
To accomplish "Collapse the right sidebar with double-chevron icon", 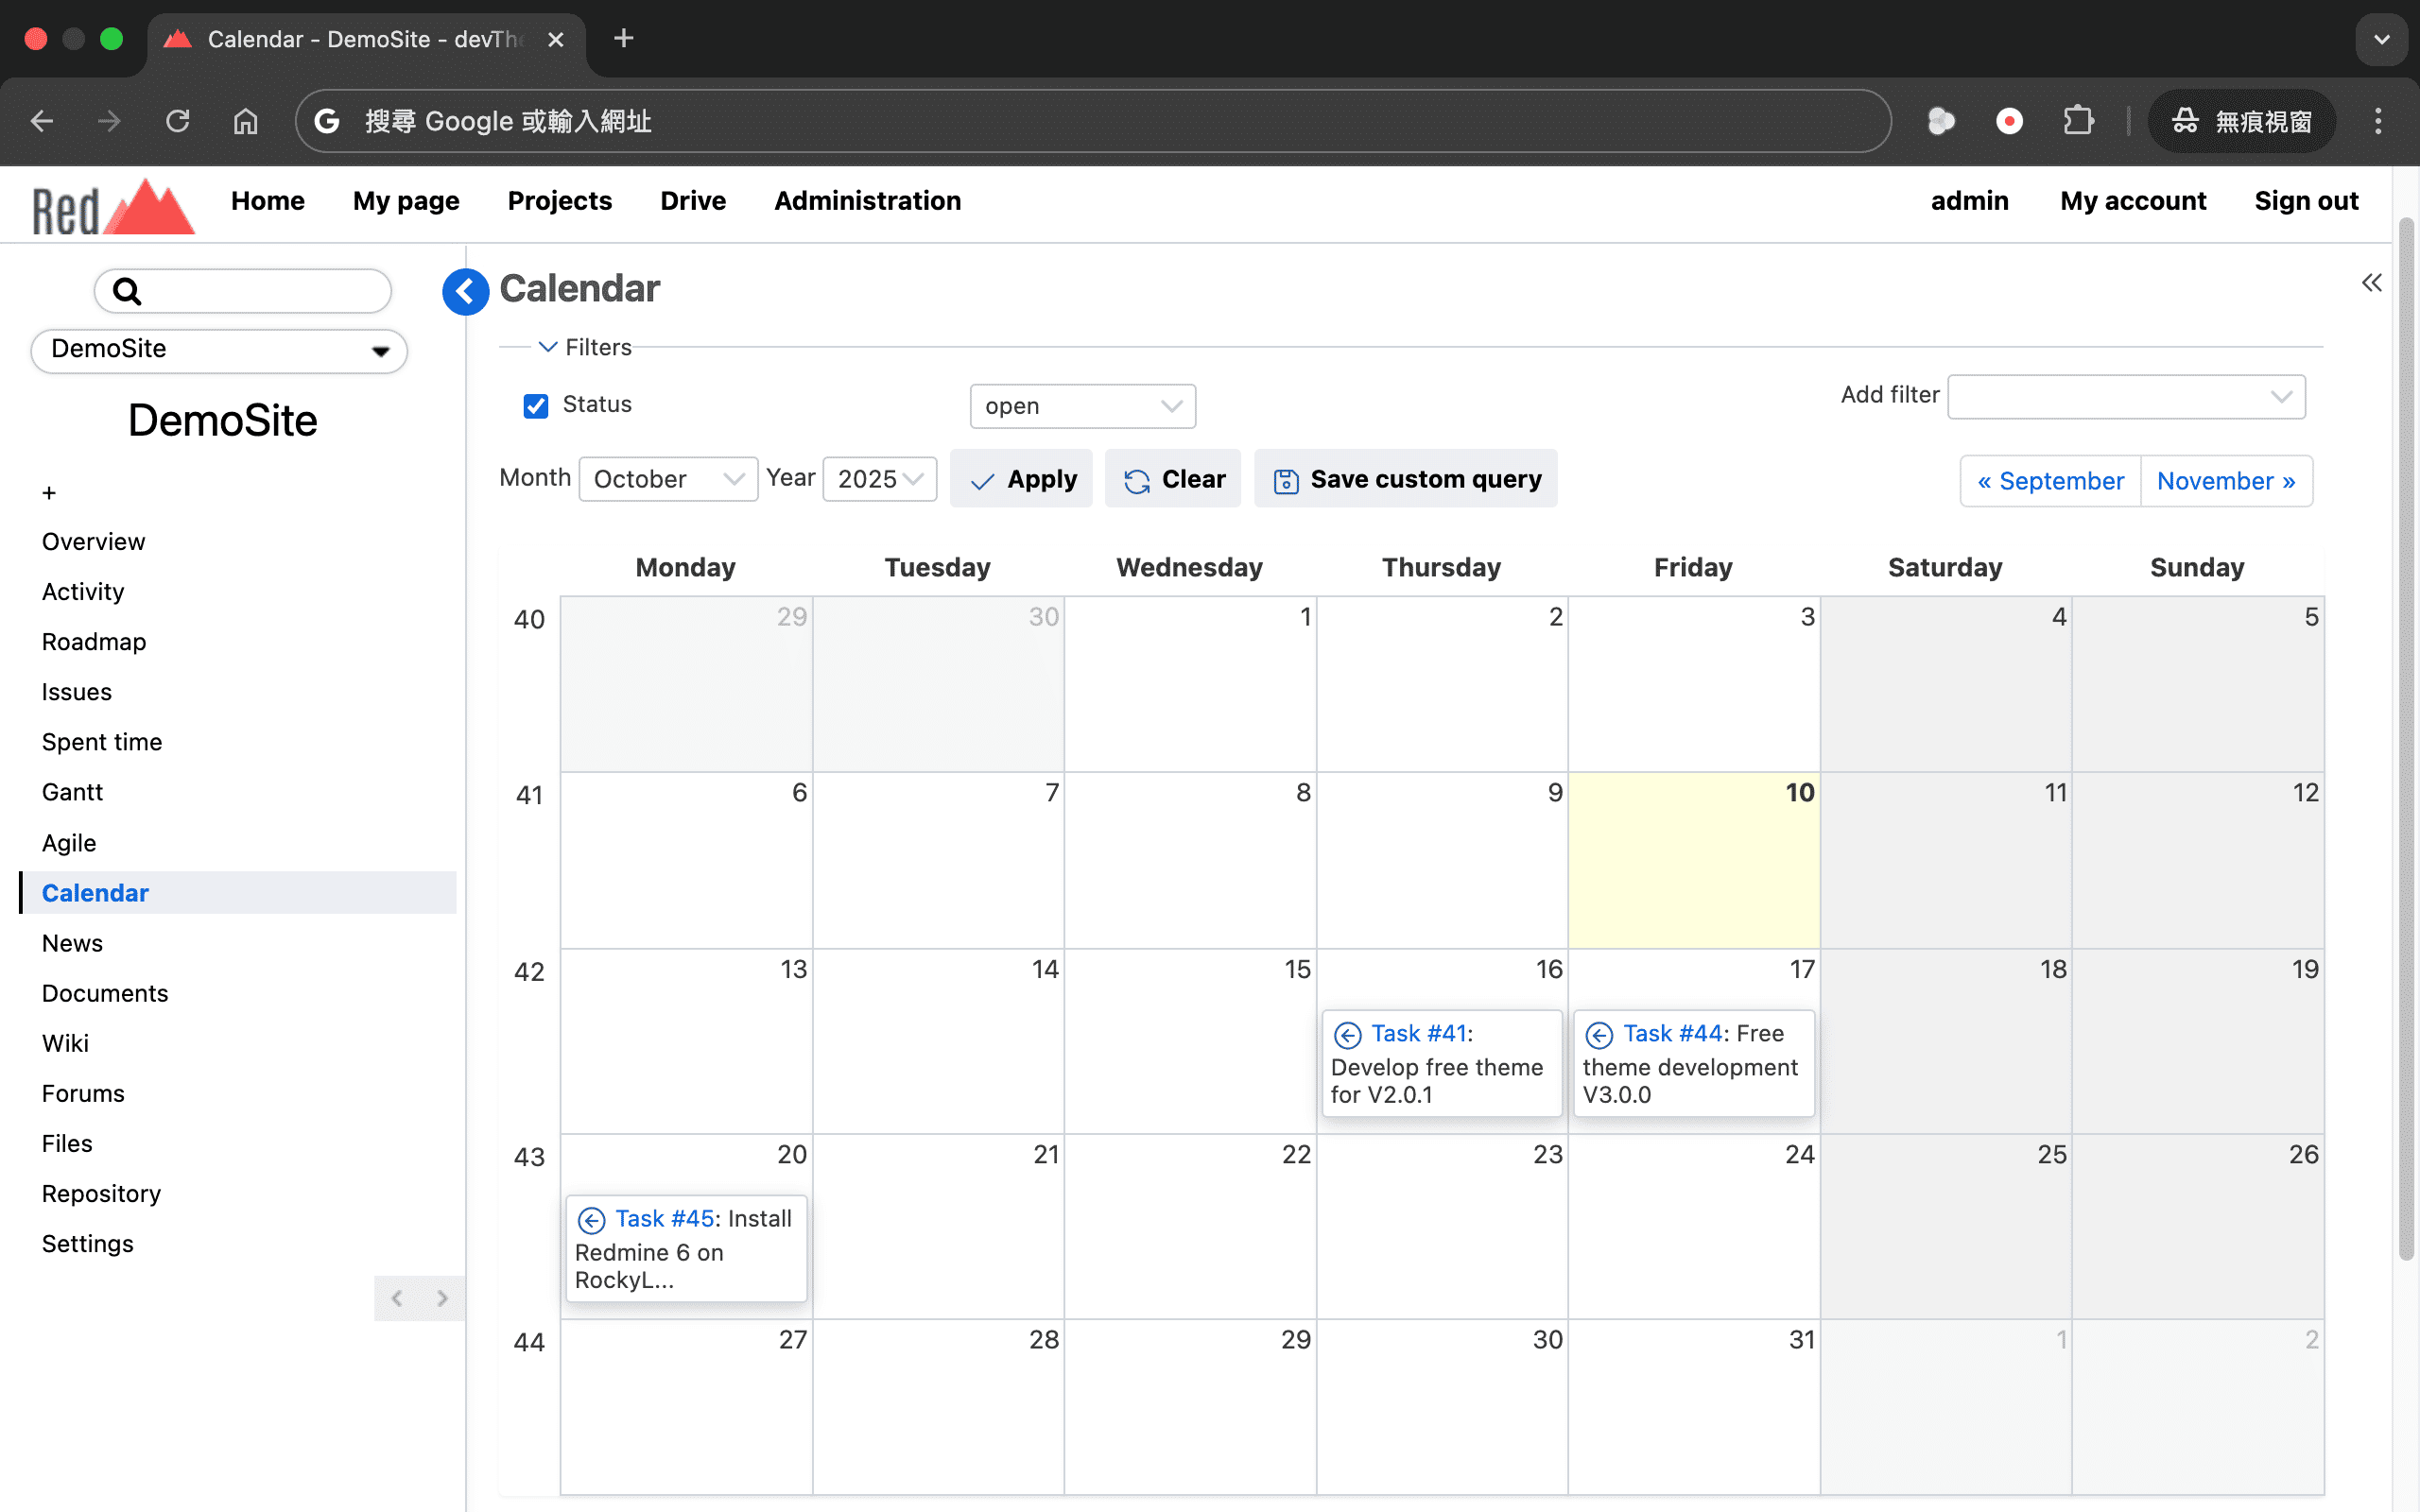I will [x=2371, y=283].
